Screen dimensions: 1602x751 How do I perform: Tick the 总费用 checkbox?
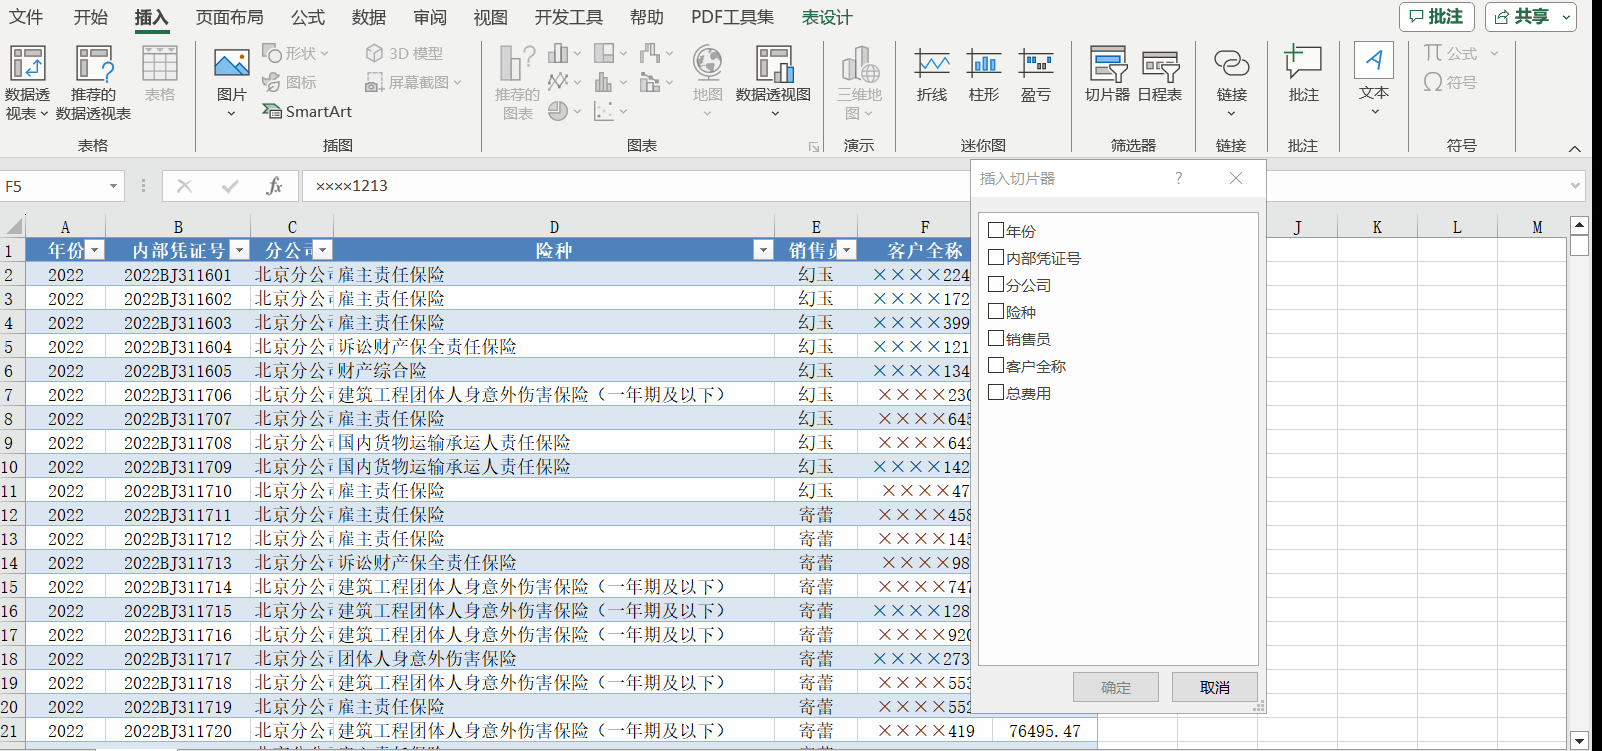click(996, 393)
